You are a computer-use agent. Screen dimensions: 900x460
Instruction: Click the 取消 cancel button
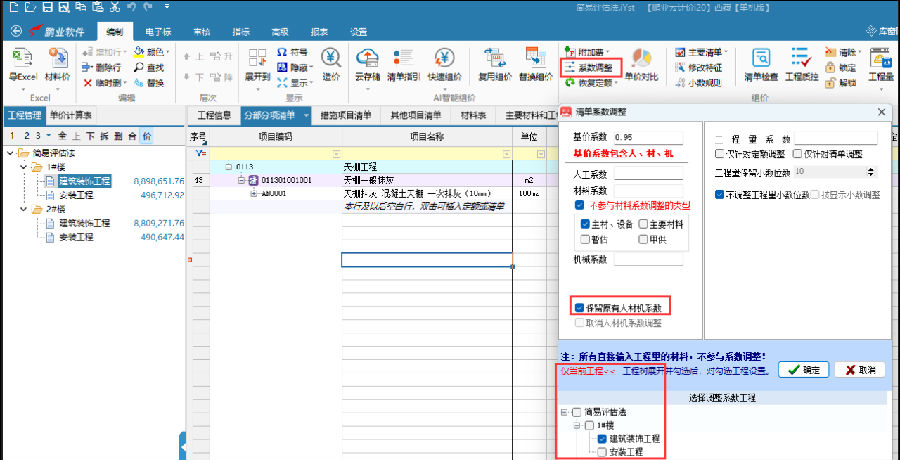tap(857, 370)
